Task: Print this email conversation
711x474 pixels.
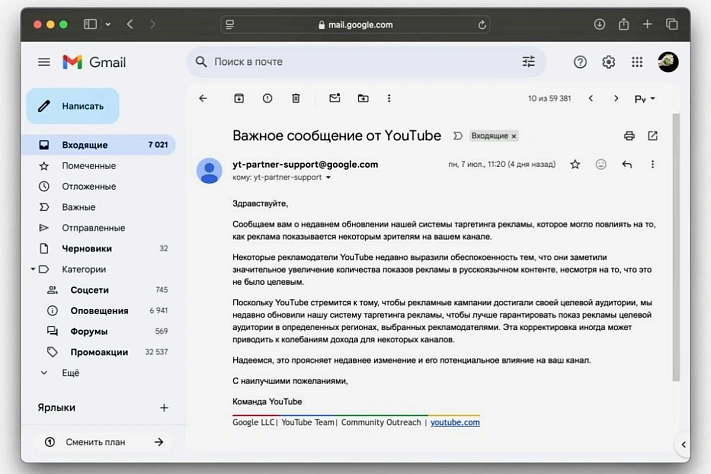Action: pos(629,136)
